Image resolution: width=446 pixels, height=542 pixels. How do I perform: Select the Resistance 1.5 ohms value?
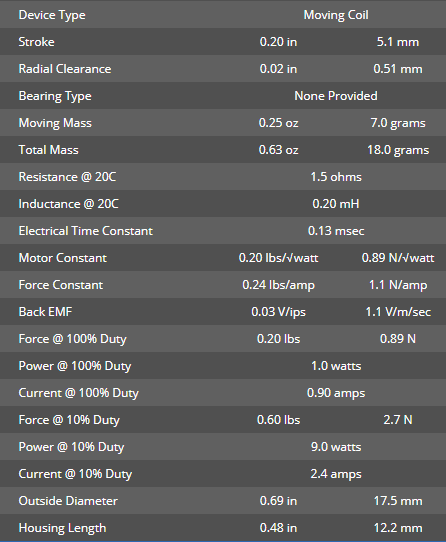coord(336,177)
